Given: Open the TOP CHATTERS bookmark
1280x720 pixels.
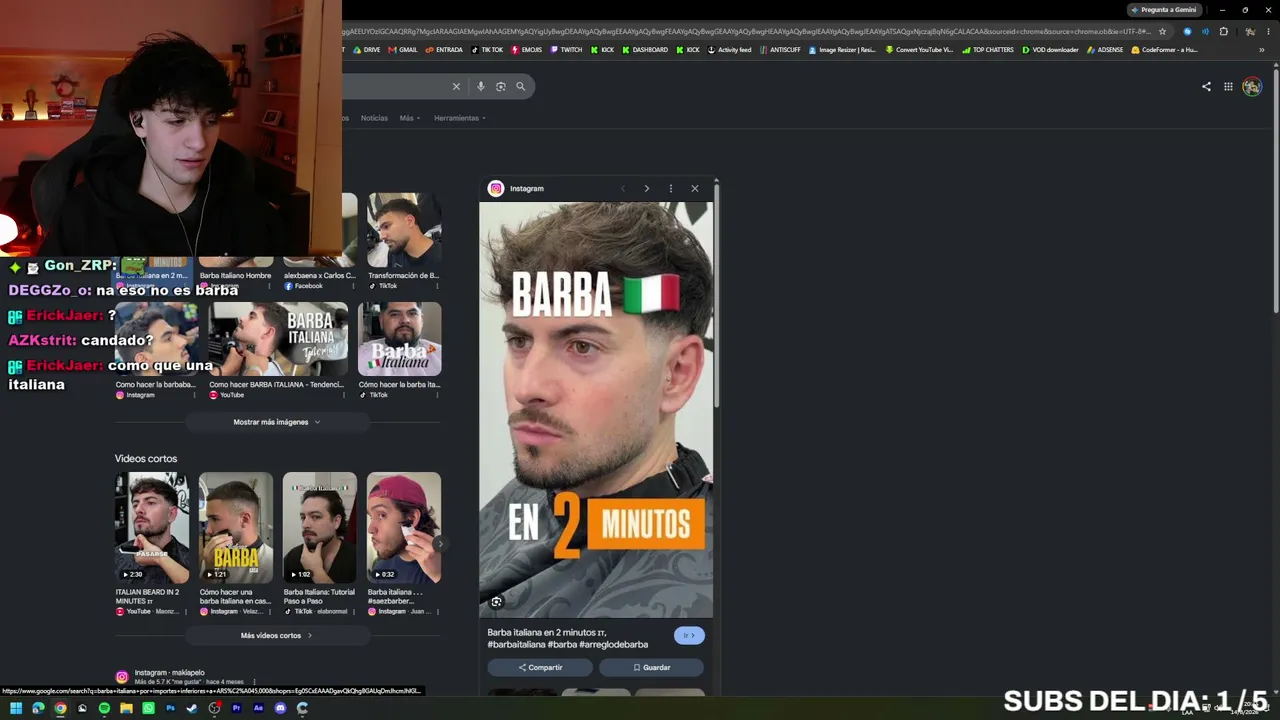Looking at the screenshot, I should pyautogui.click(x=988, y=50).
